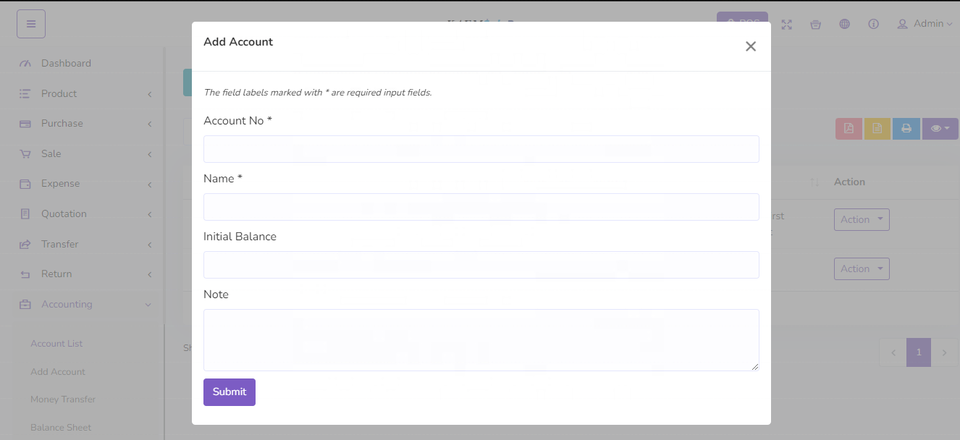Open Dashboard from the sidebar
Image resolution: width=960 pixels, height=440 pixels.
point(66,64)
